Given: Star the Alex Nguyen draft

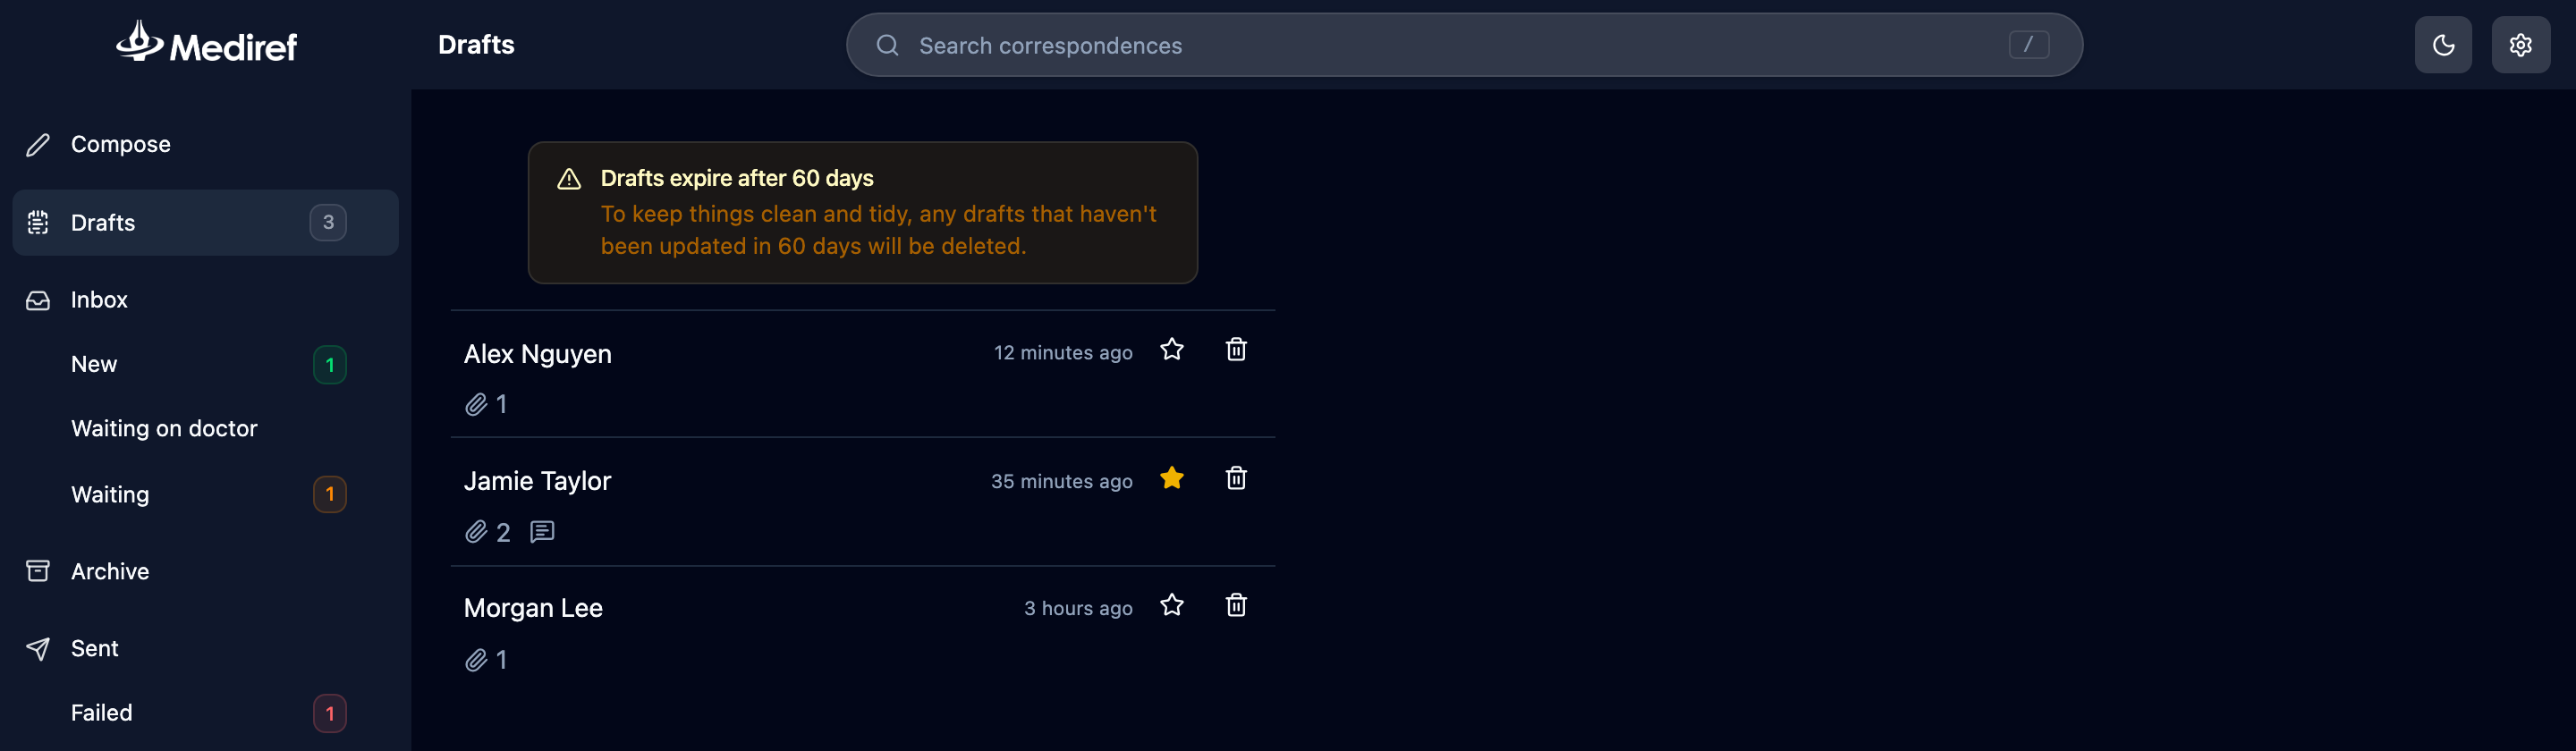Looking at the screenshot, I should tap(1171, 350).
